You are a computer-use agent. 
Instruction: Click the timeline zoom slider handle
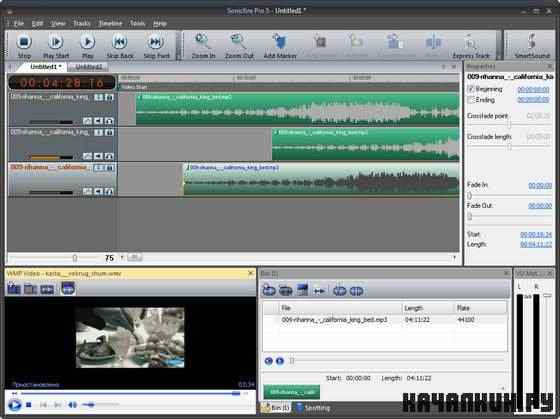pyautogui.click(x=75, y=258)
